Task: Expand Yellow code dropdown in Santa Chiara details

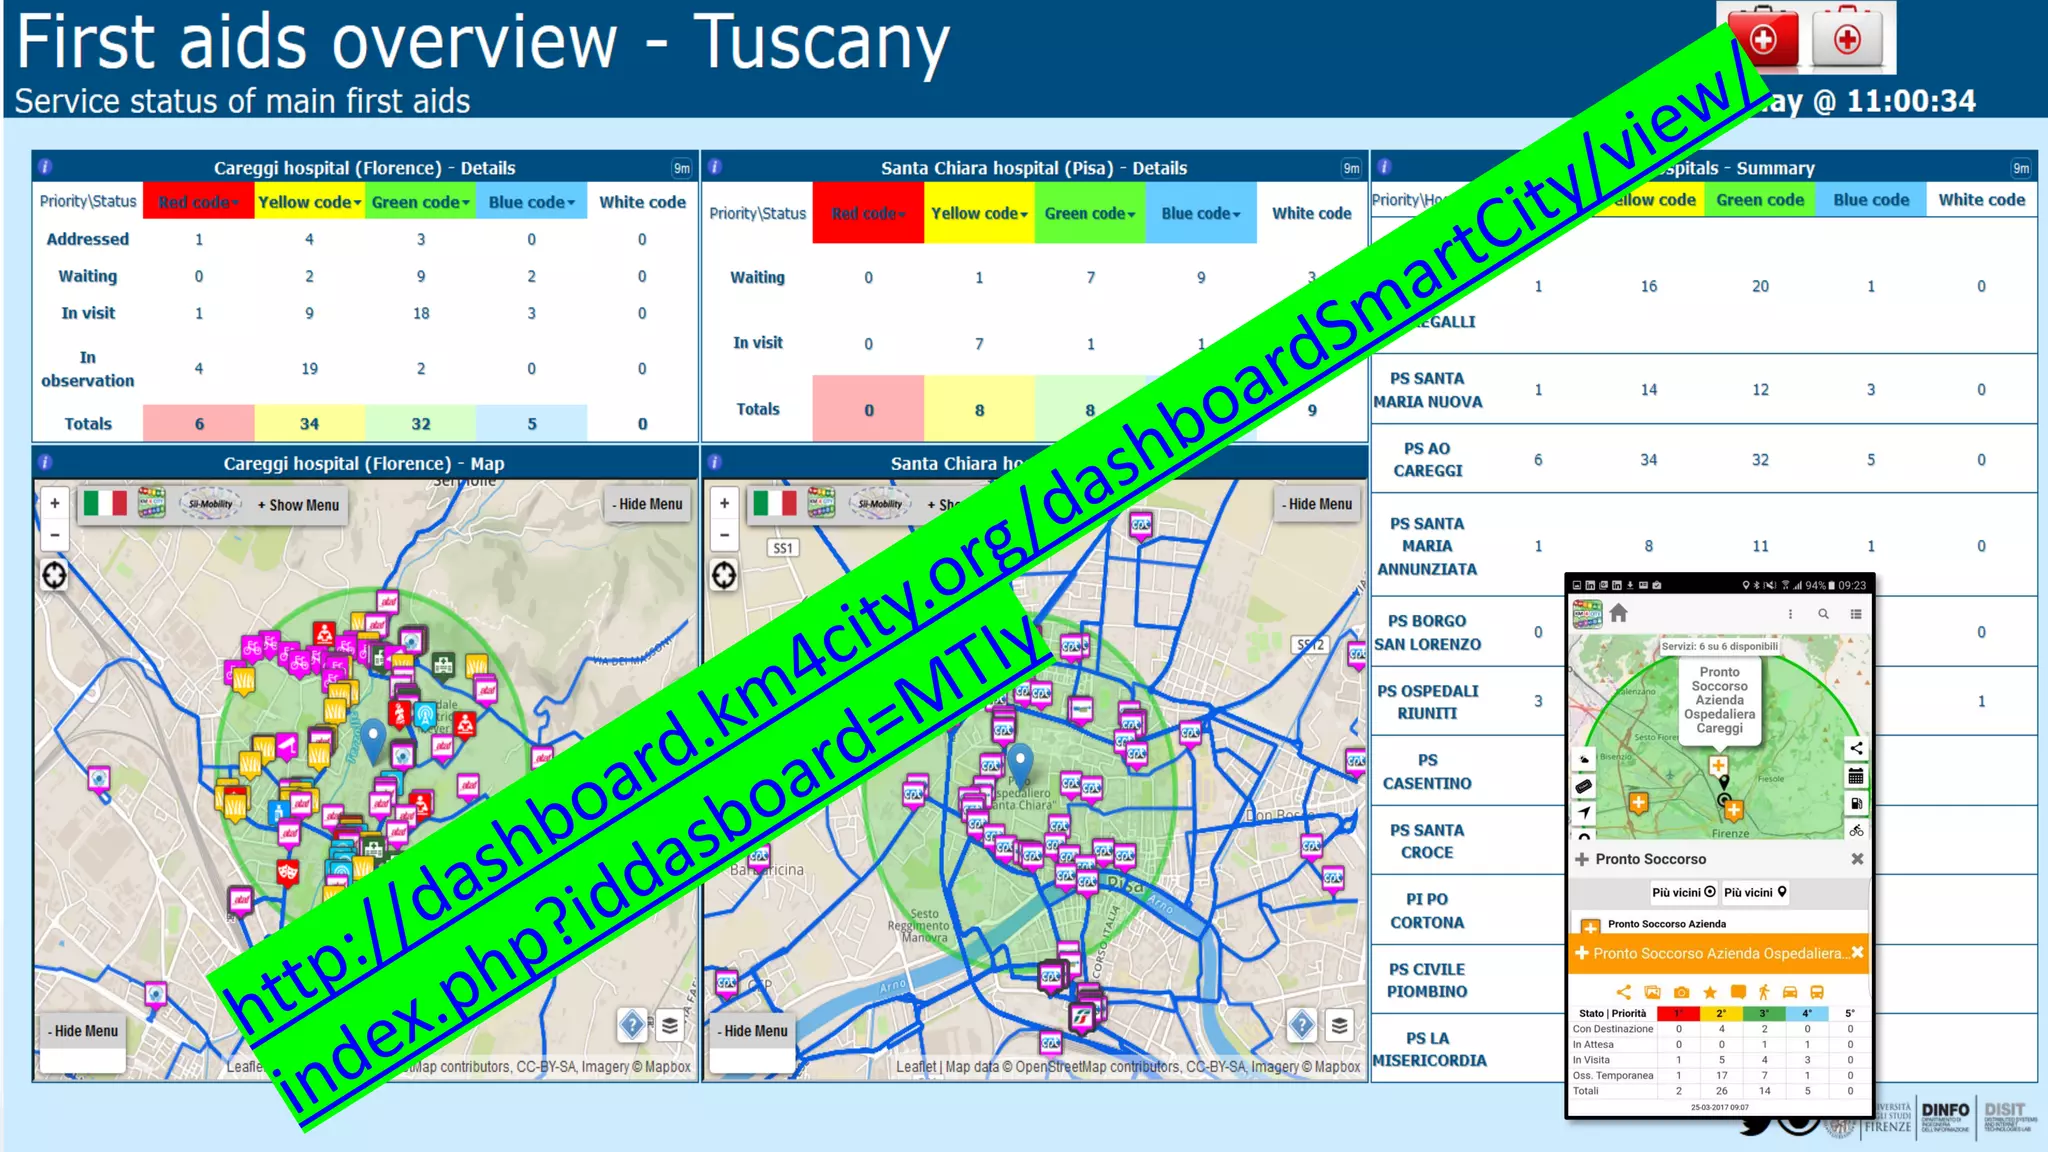Action: pyautogui.click(x=979, y=213)
